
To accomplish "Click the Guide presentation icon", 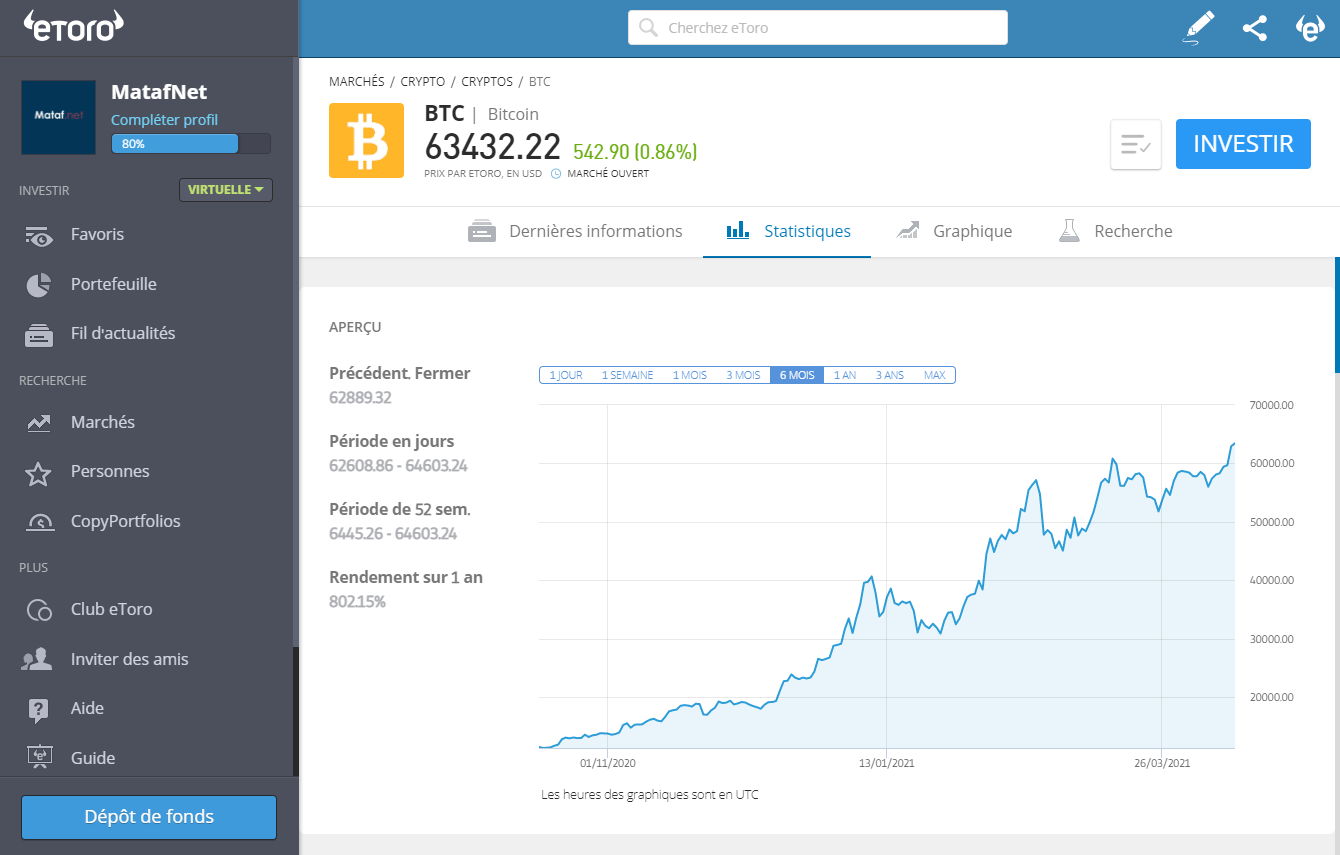I will [x=39, y=758].
